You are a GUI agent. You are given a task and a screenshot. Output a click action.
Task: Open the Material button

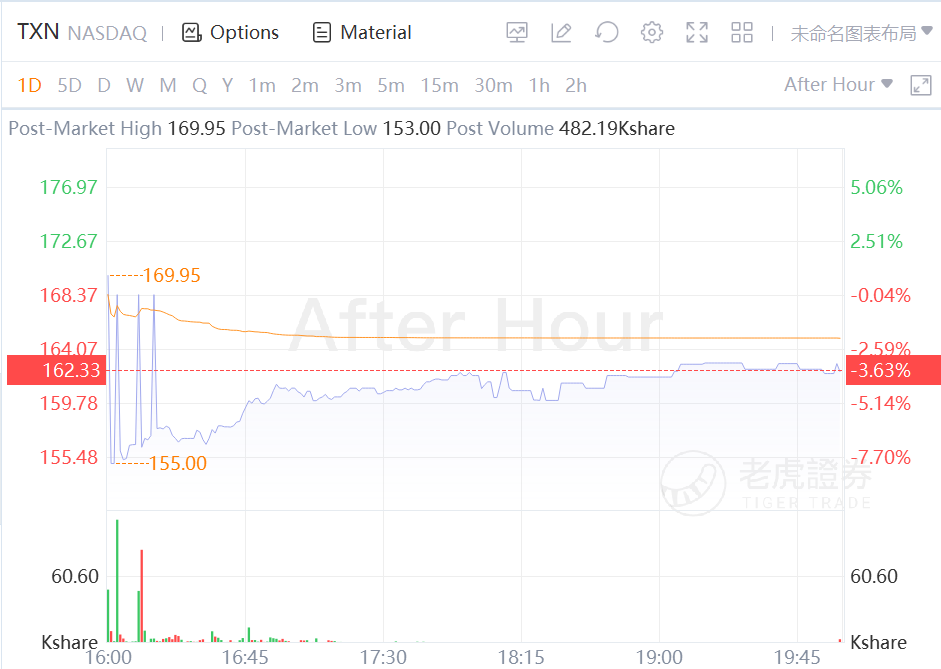[x=362, y=33]
